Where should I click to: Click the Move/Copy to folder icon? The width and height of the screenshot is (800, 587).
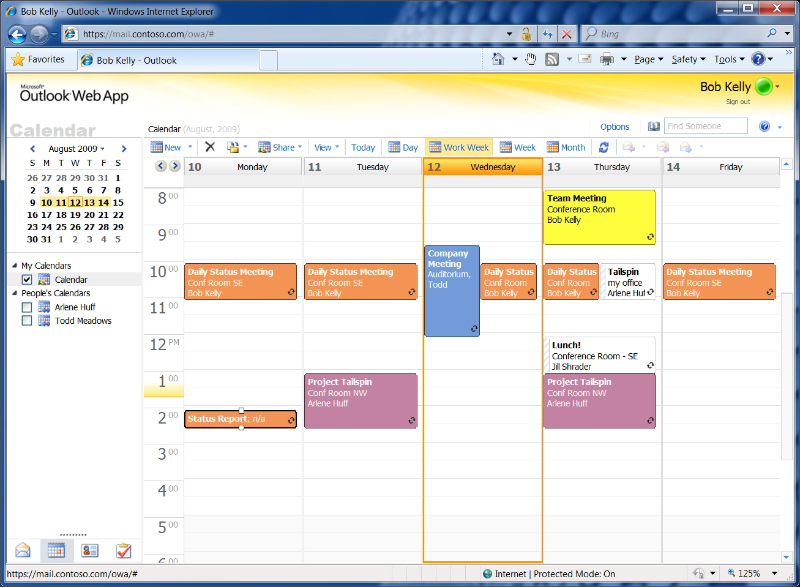coord(233,147)
